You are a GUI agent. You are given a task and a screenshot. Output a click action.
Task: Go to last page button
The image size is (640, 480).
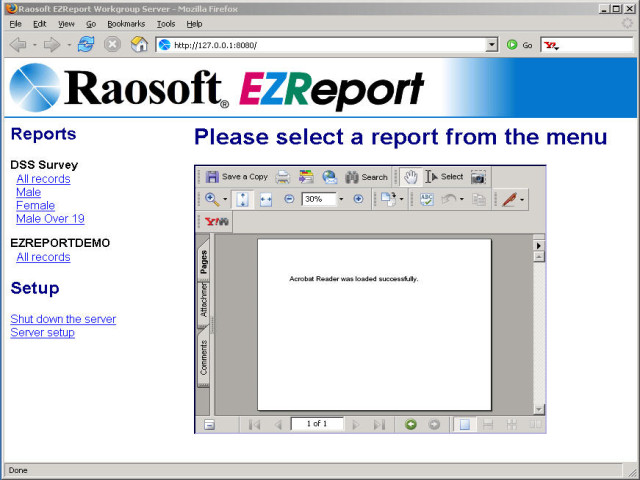click(x=379, y=425)
